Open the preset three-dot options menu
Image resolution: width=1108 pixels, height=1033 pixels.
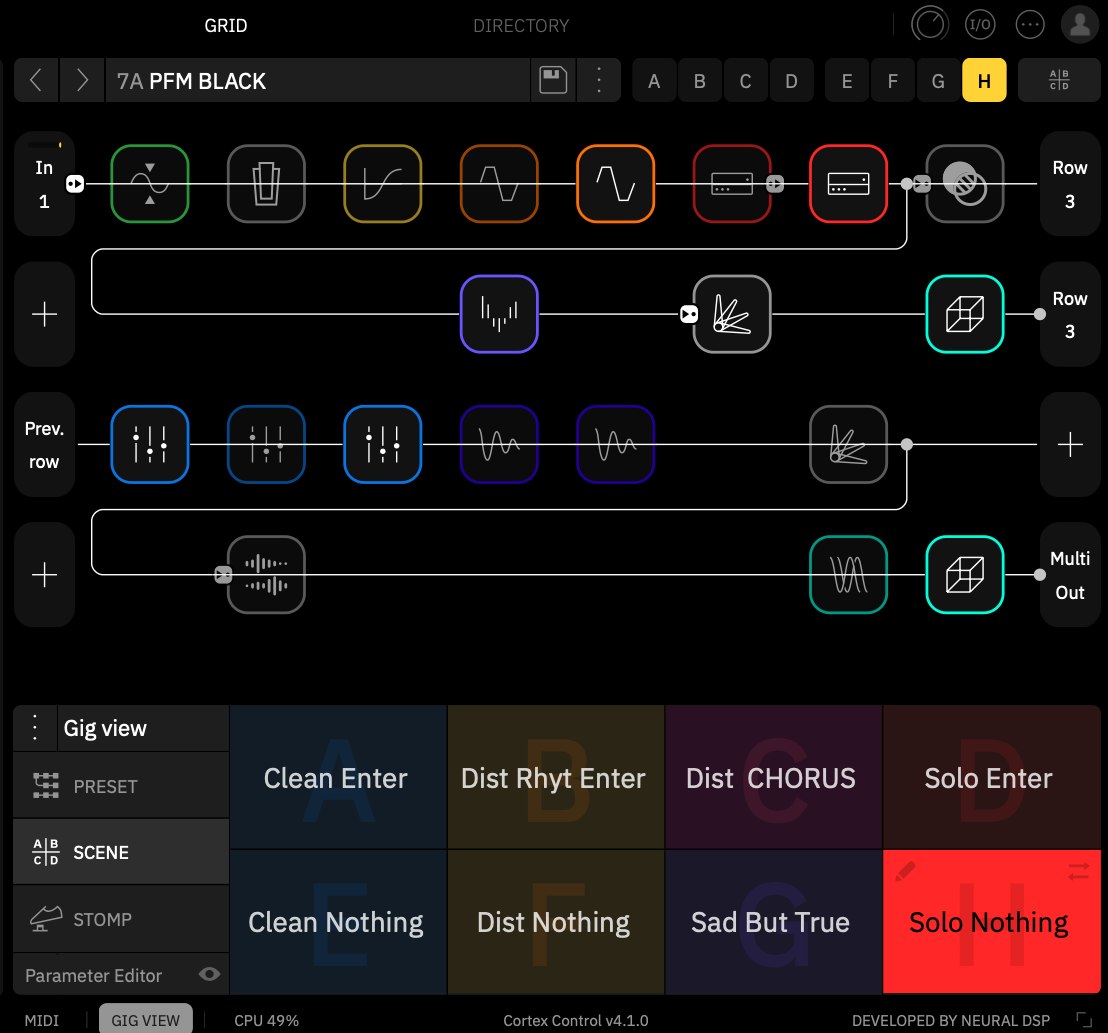[x=599, y=81]
